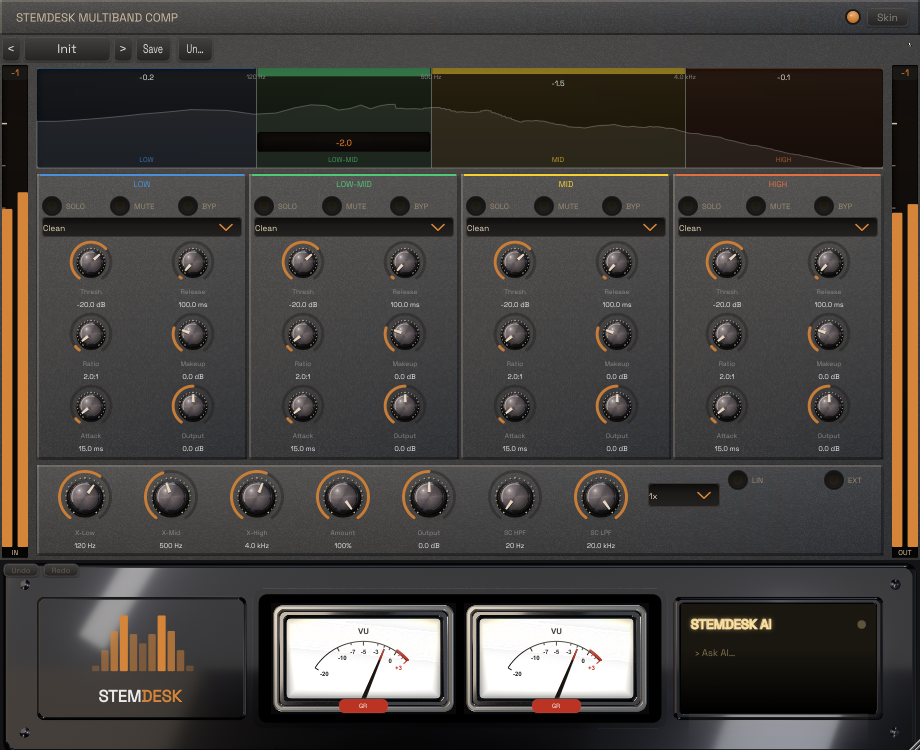Select the LOW-MID band region in the spectrum

[344, 118]
